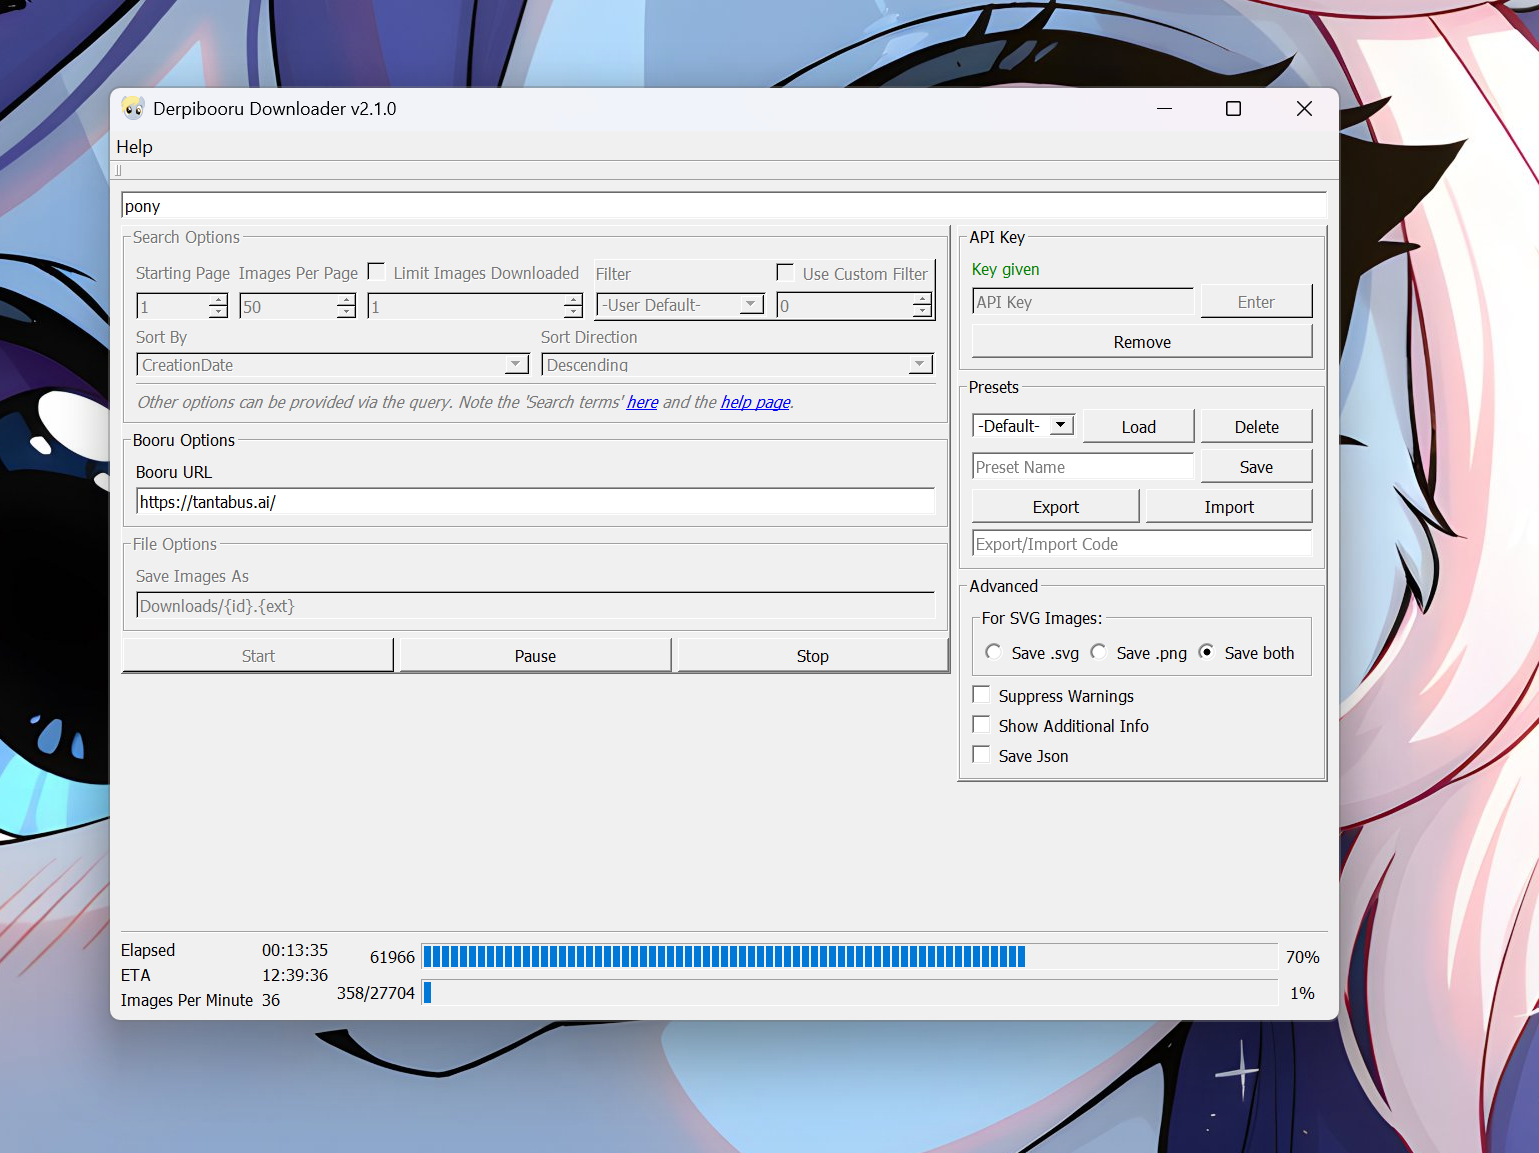Open the Help menu
Screen dimensions: 1539x1153
click(135, 147)
